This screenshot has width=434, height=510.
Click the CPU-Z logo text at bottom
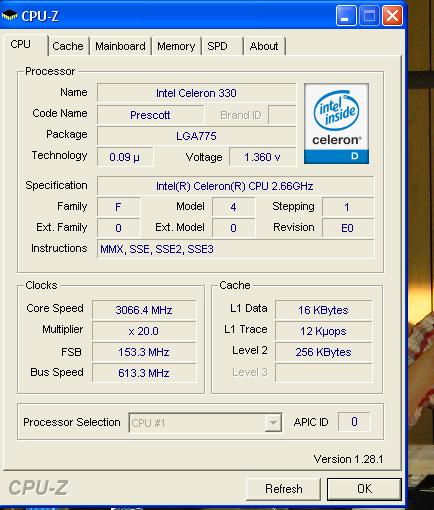click(x=38, y=488)
